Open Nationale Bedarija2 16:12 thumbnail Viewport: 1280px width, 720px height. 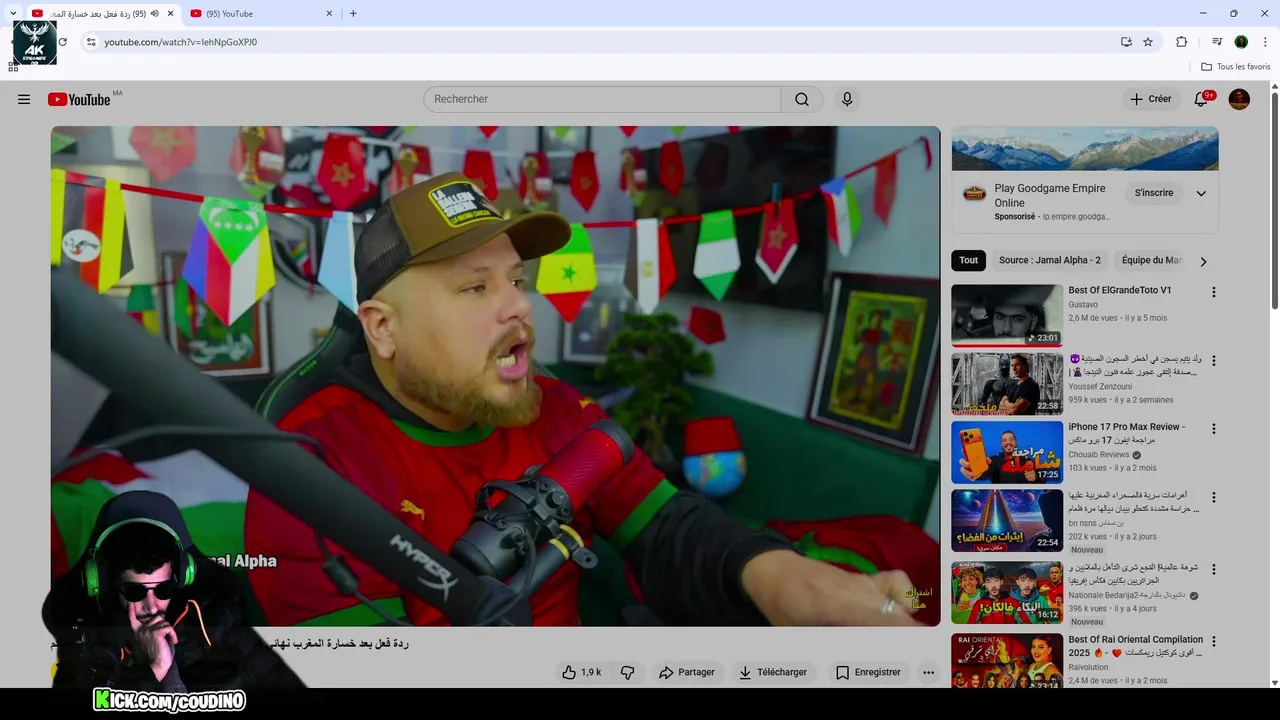point(1007,592)
